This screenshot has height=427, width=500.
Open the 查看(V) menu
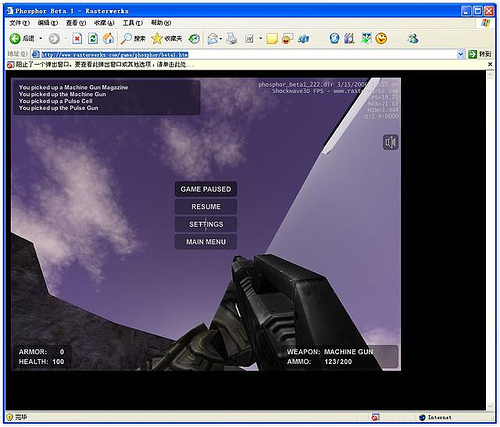[x=76, y=23]
